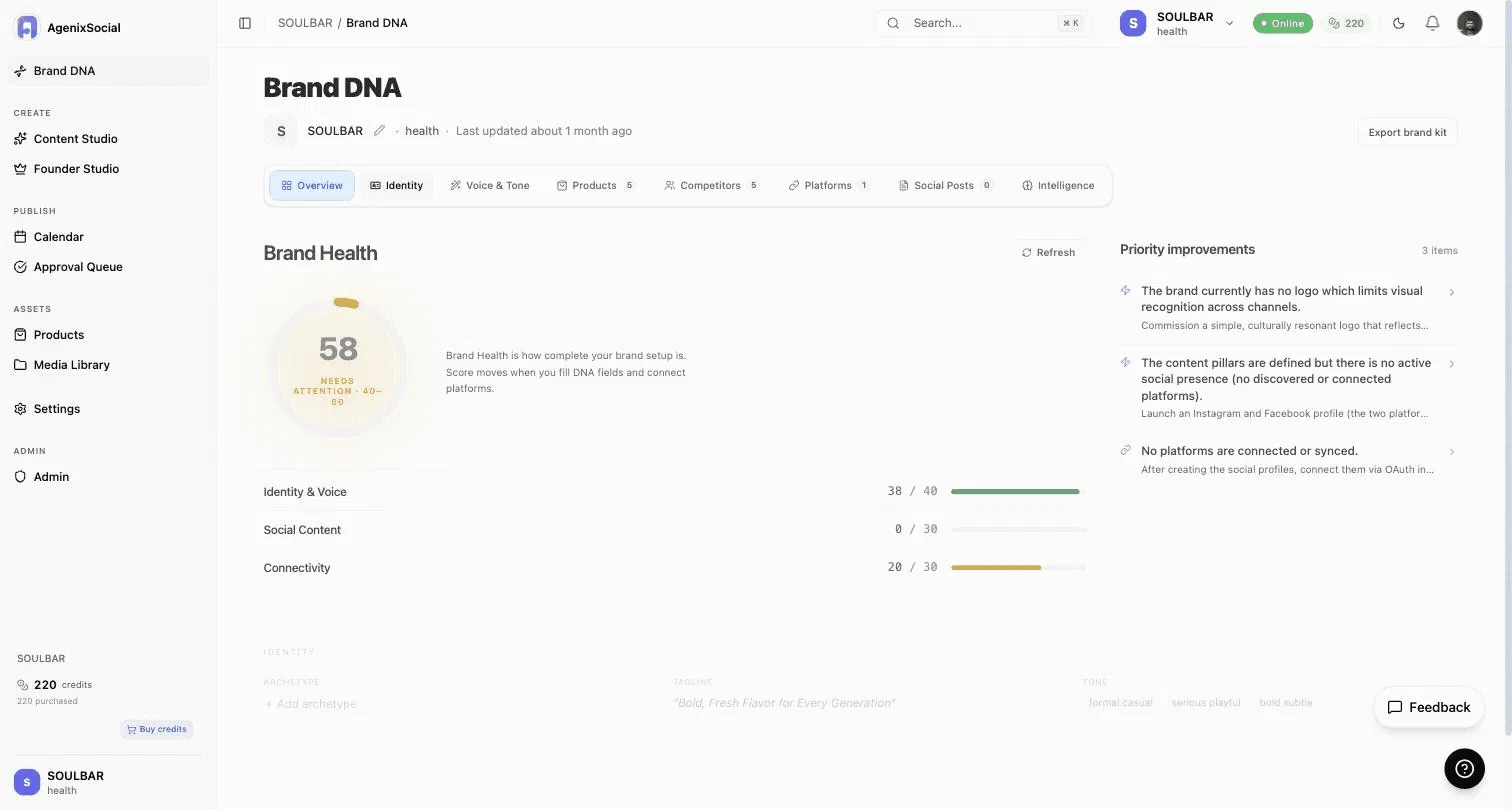This screenshot has width=1512, height=809.
Task: Select Brand DNA in the sidebar
Action: pyautogui.click(x=108, y=71)
